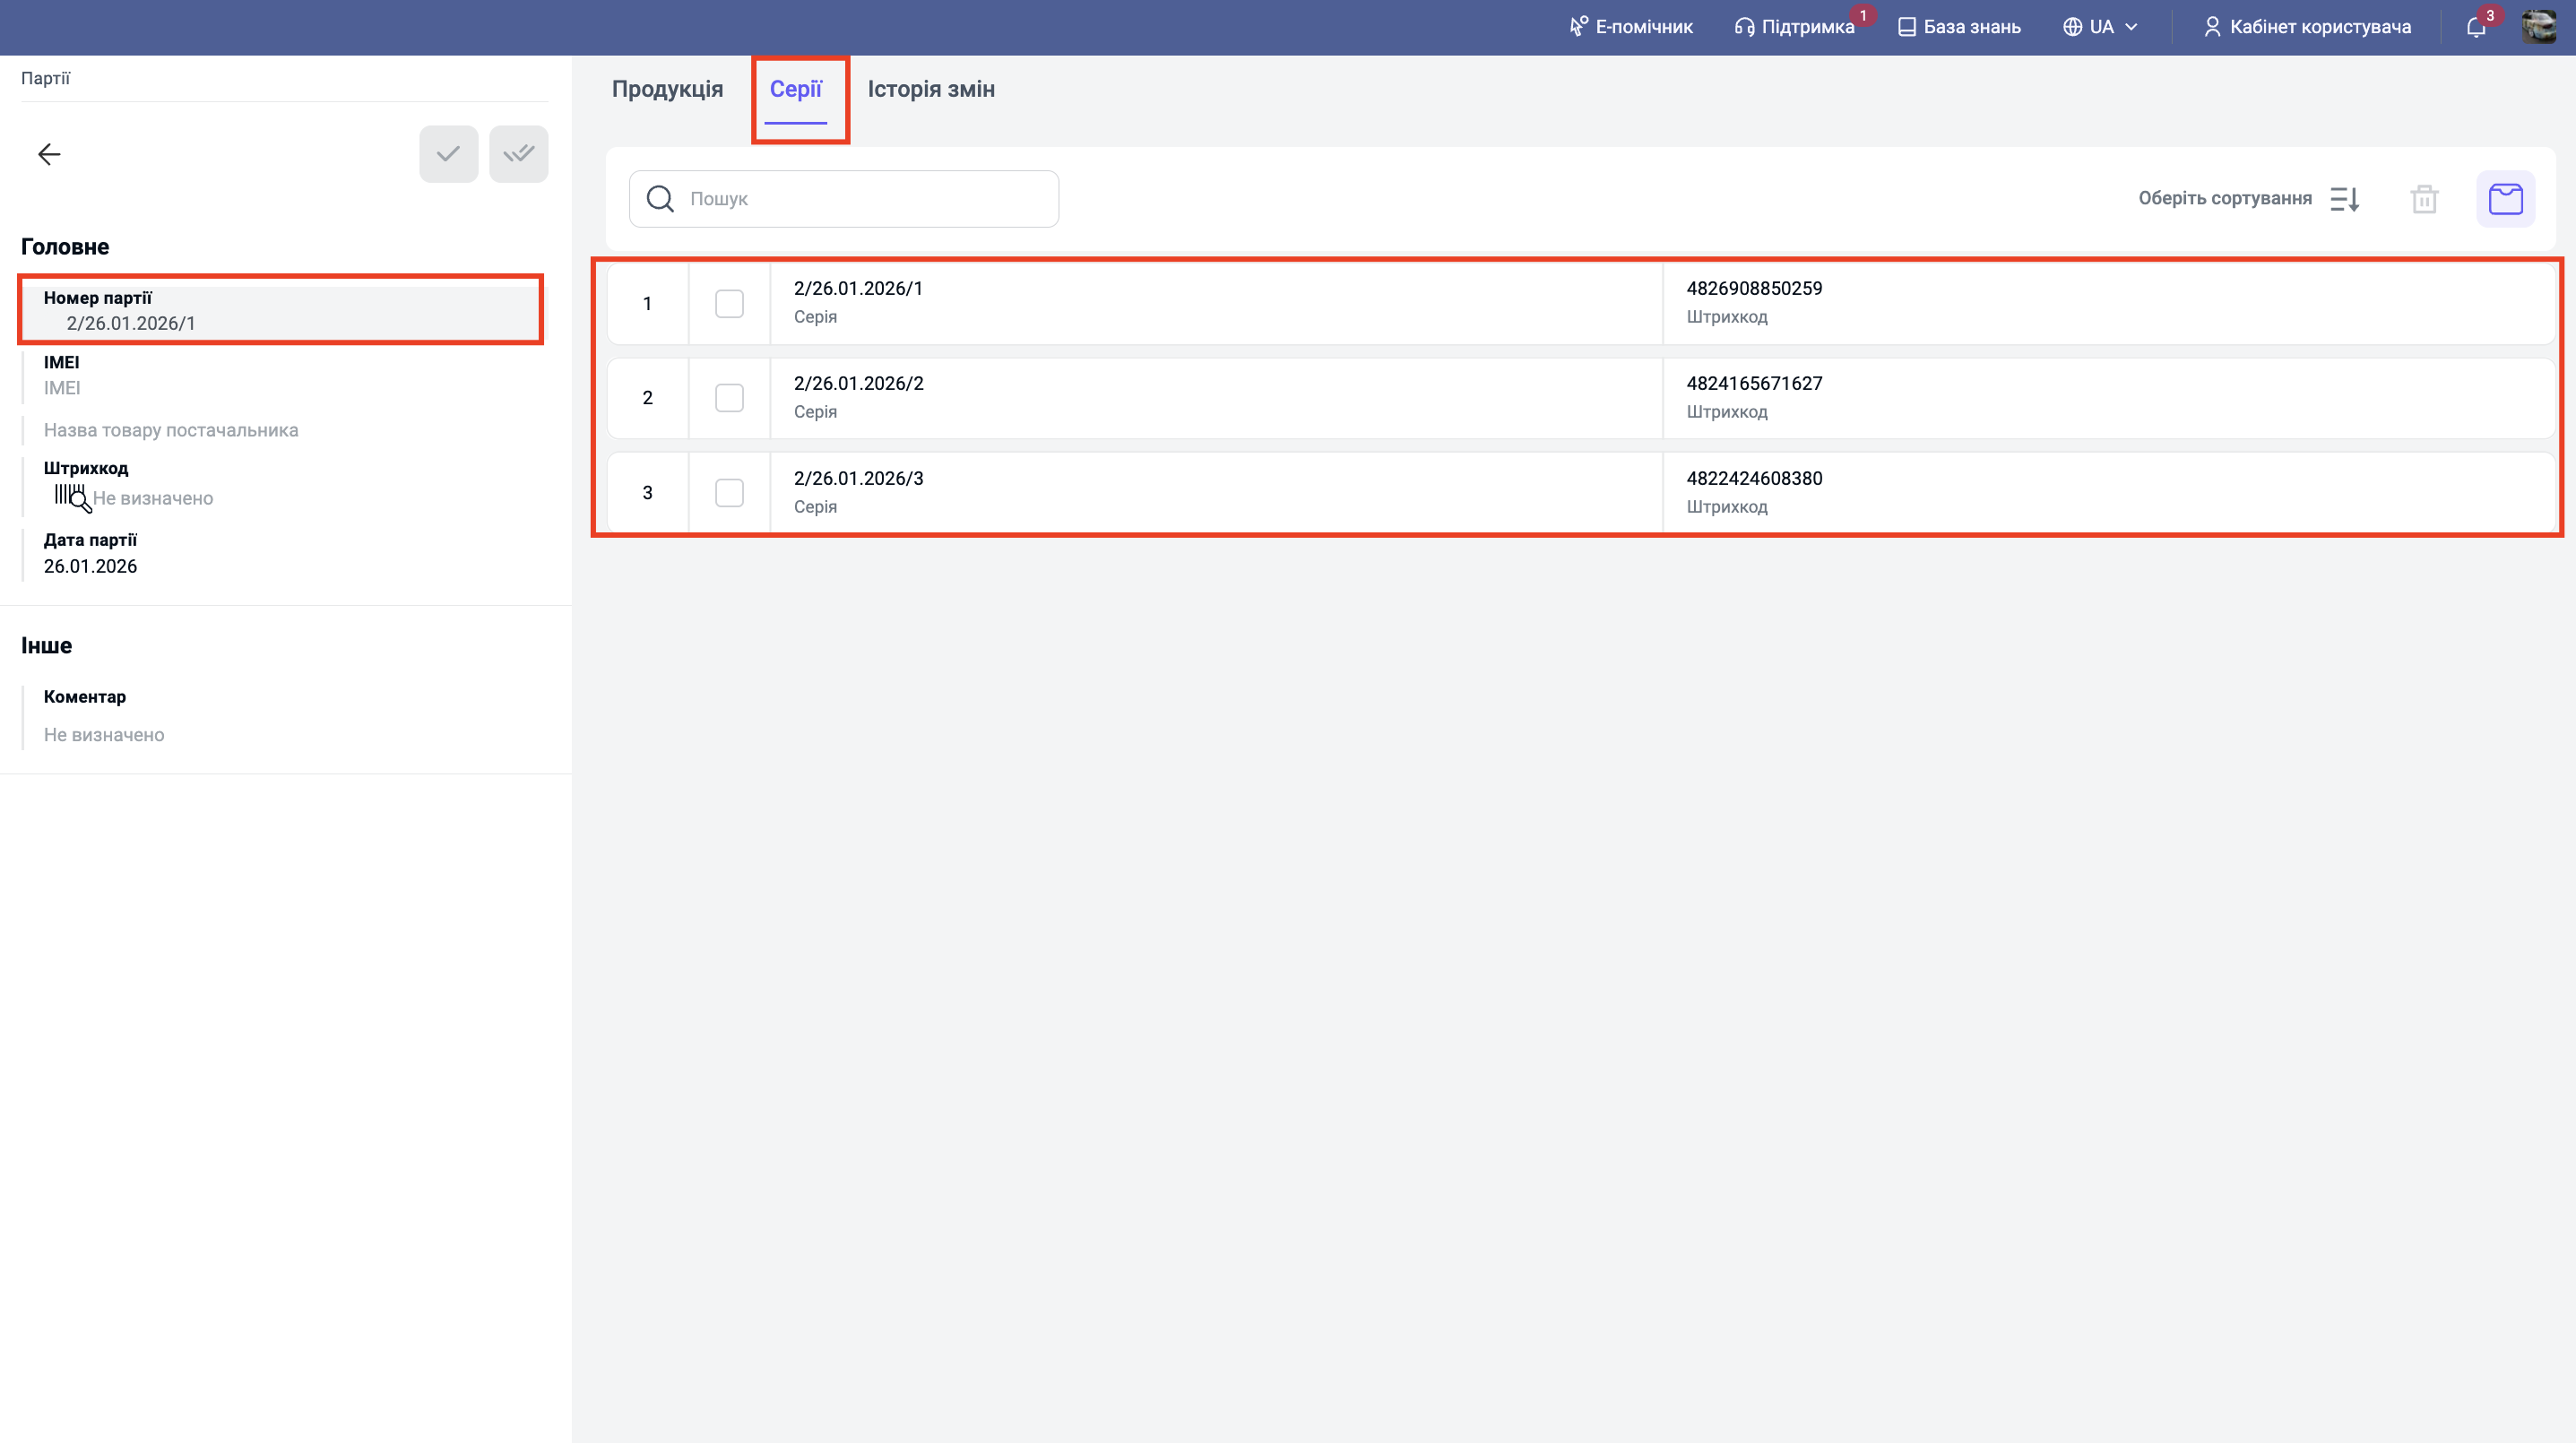2576x1443 pixels.
Task: Click the purple package icon button
Action: tap(2505, 199)
